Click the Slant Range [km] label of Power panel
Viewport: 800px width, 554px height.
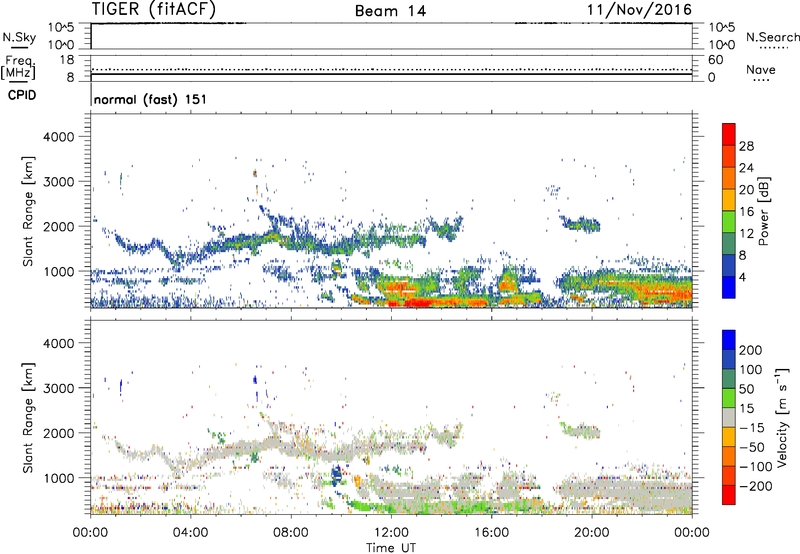[28, 211]
